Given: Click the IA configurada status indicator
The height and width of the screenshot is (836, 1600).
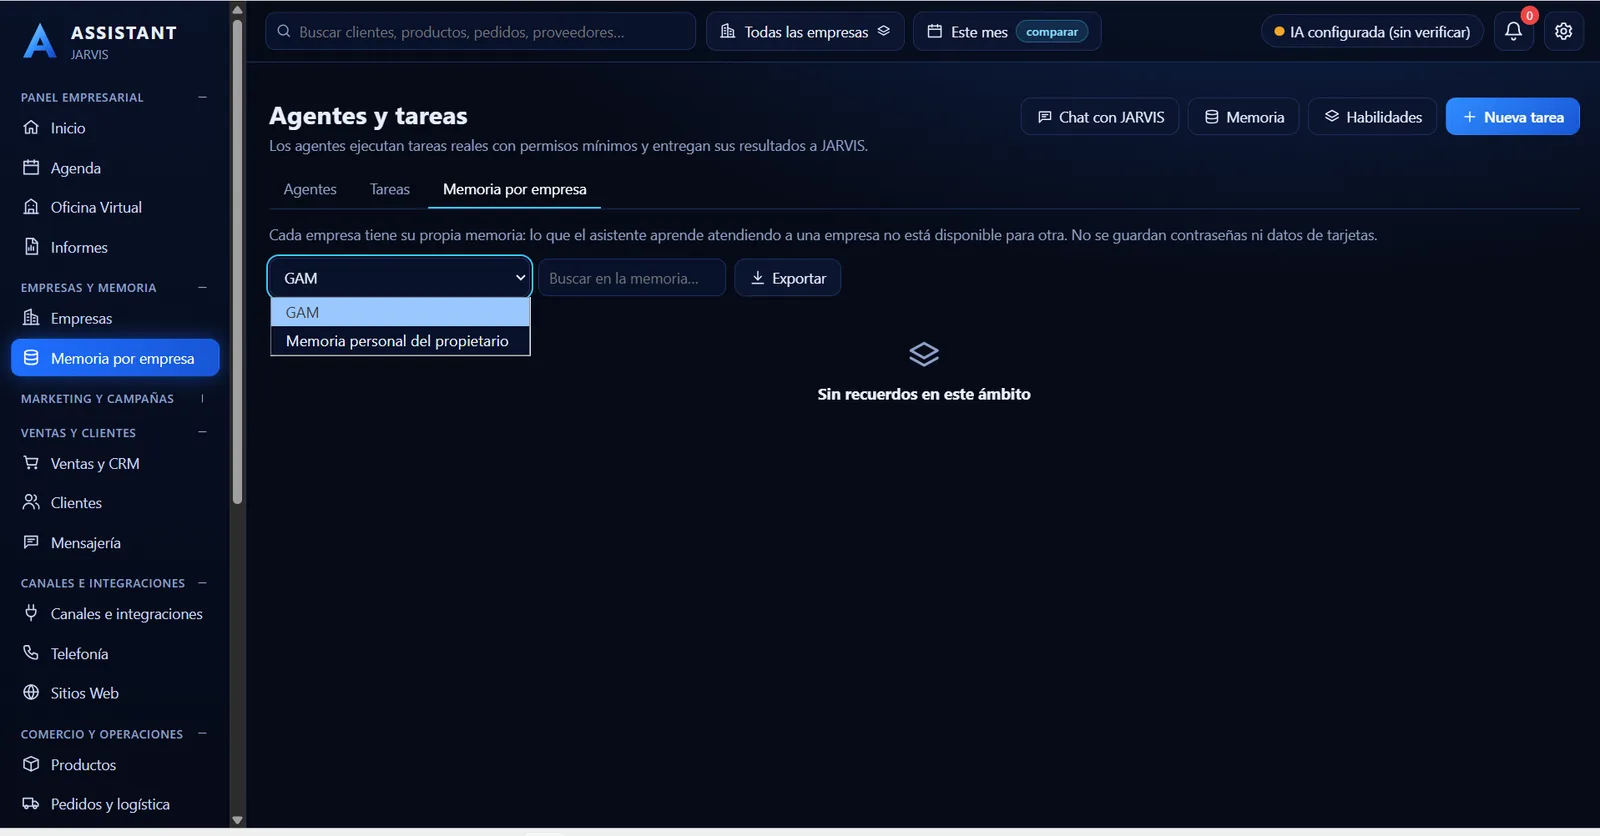Looking at the screenshot, I should 1372,31.
